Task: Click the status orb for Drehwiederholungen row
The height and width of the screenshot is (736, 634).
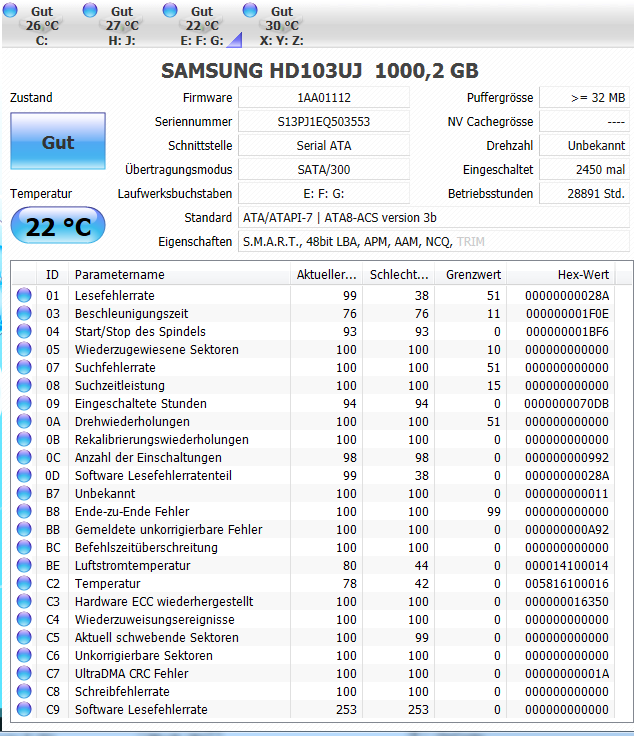Action: click(24, 421)
